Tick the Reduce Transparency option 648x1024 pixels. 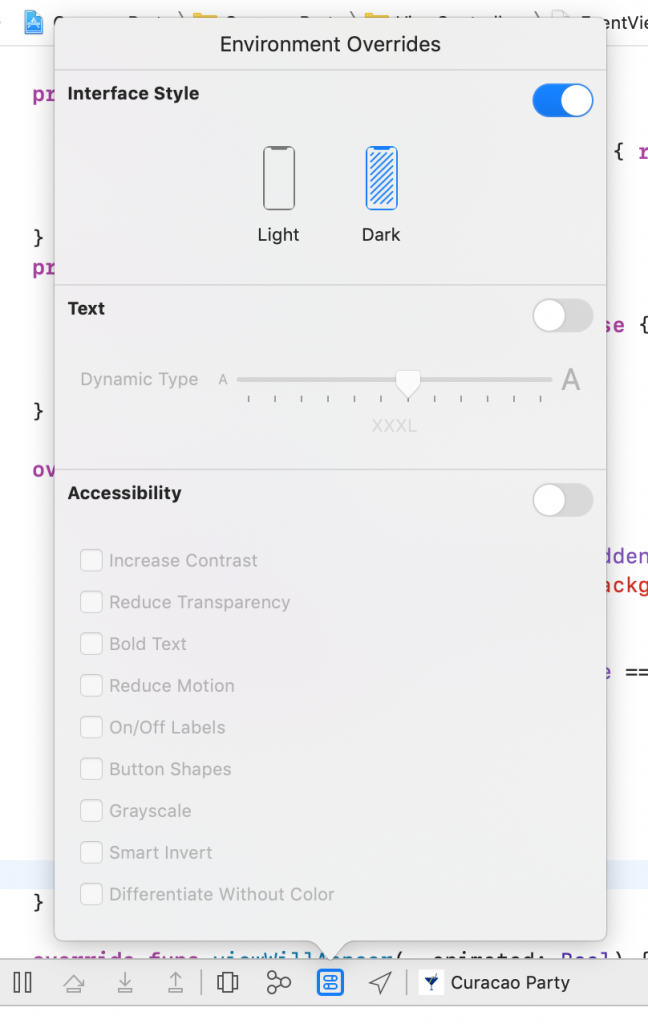point(92,602)
